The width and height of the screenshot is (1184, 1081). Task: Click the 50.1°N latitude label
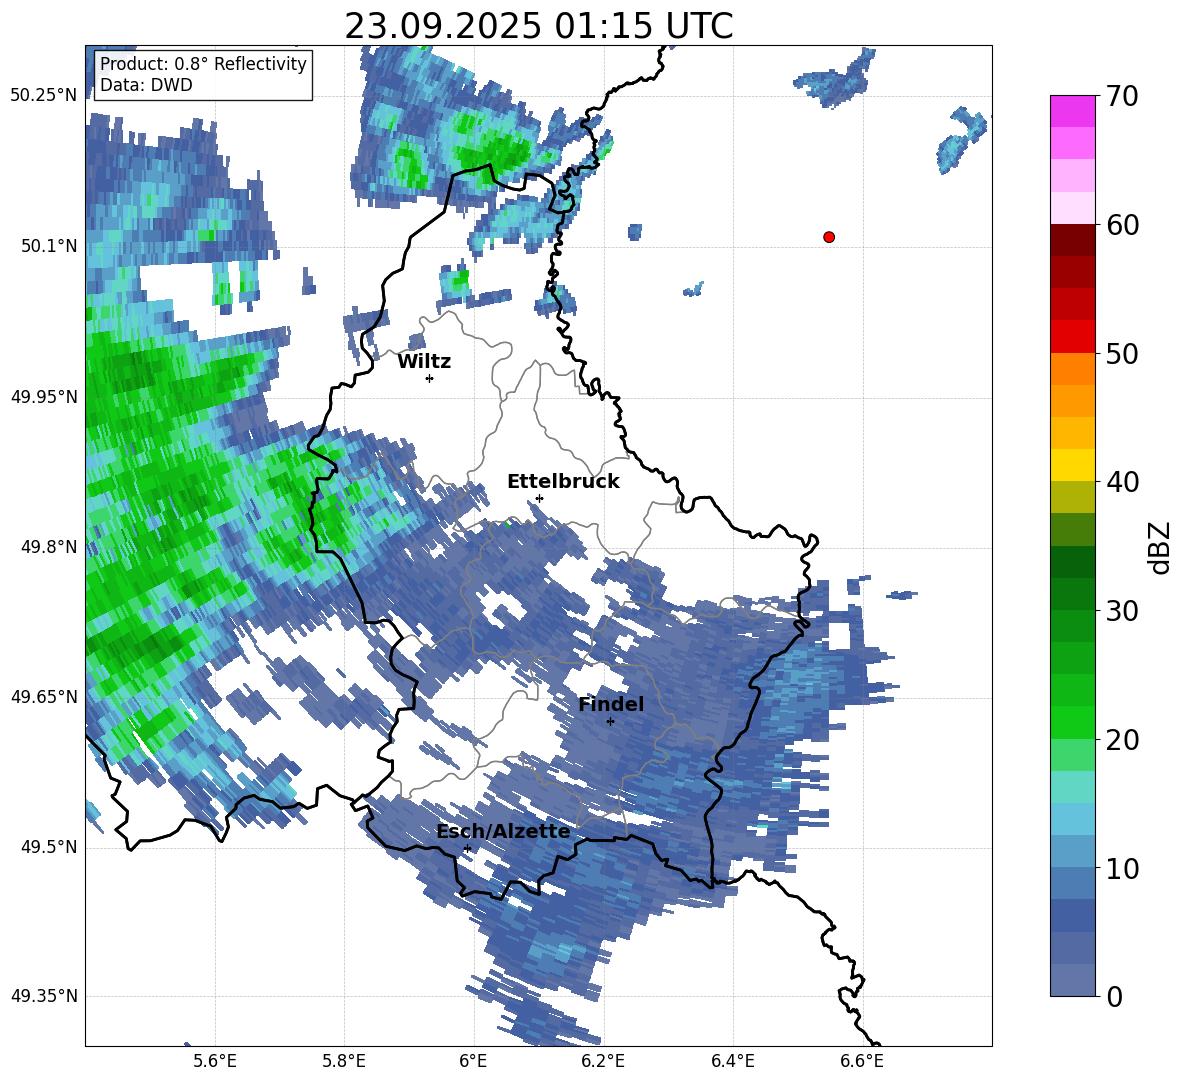tap(49, 246)
